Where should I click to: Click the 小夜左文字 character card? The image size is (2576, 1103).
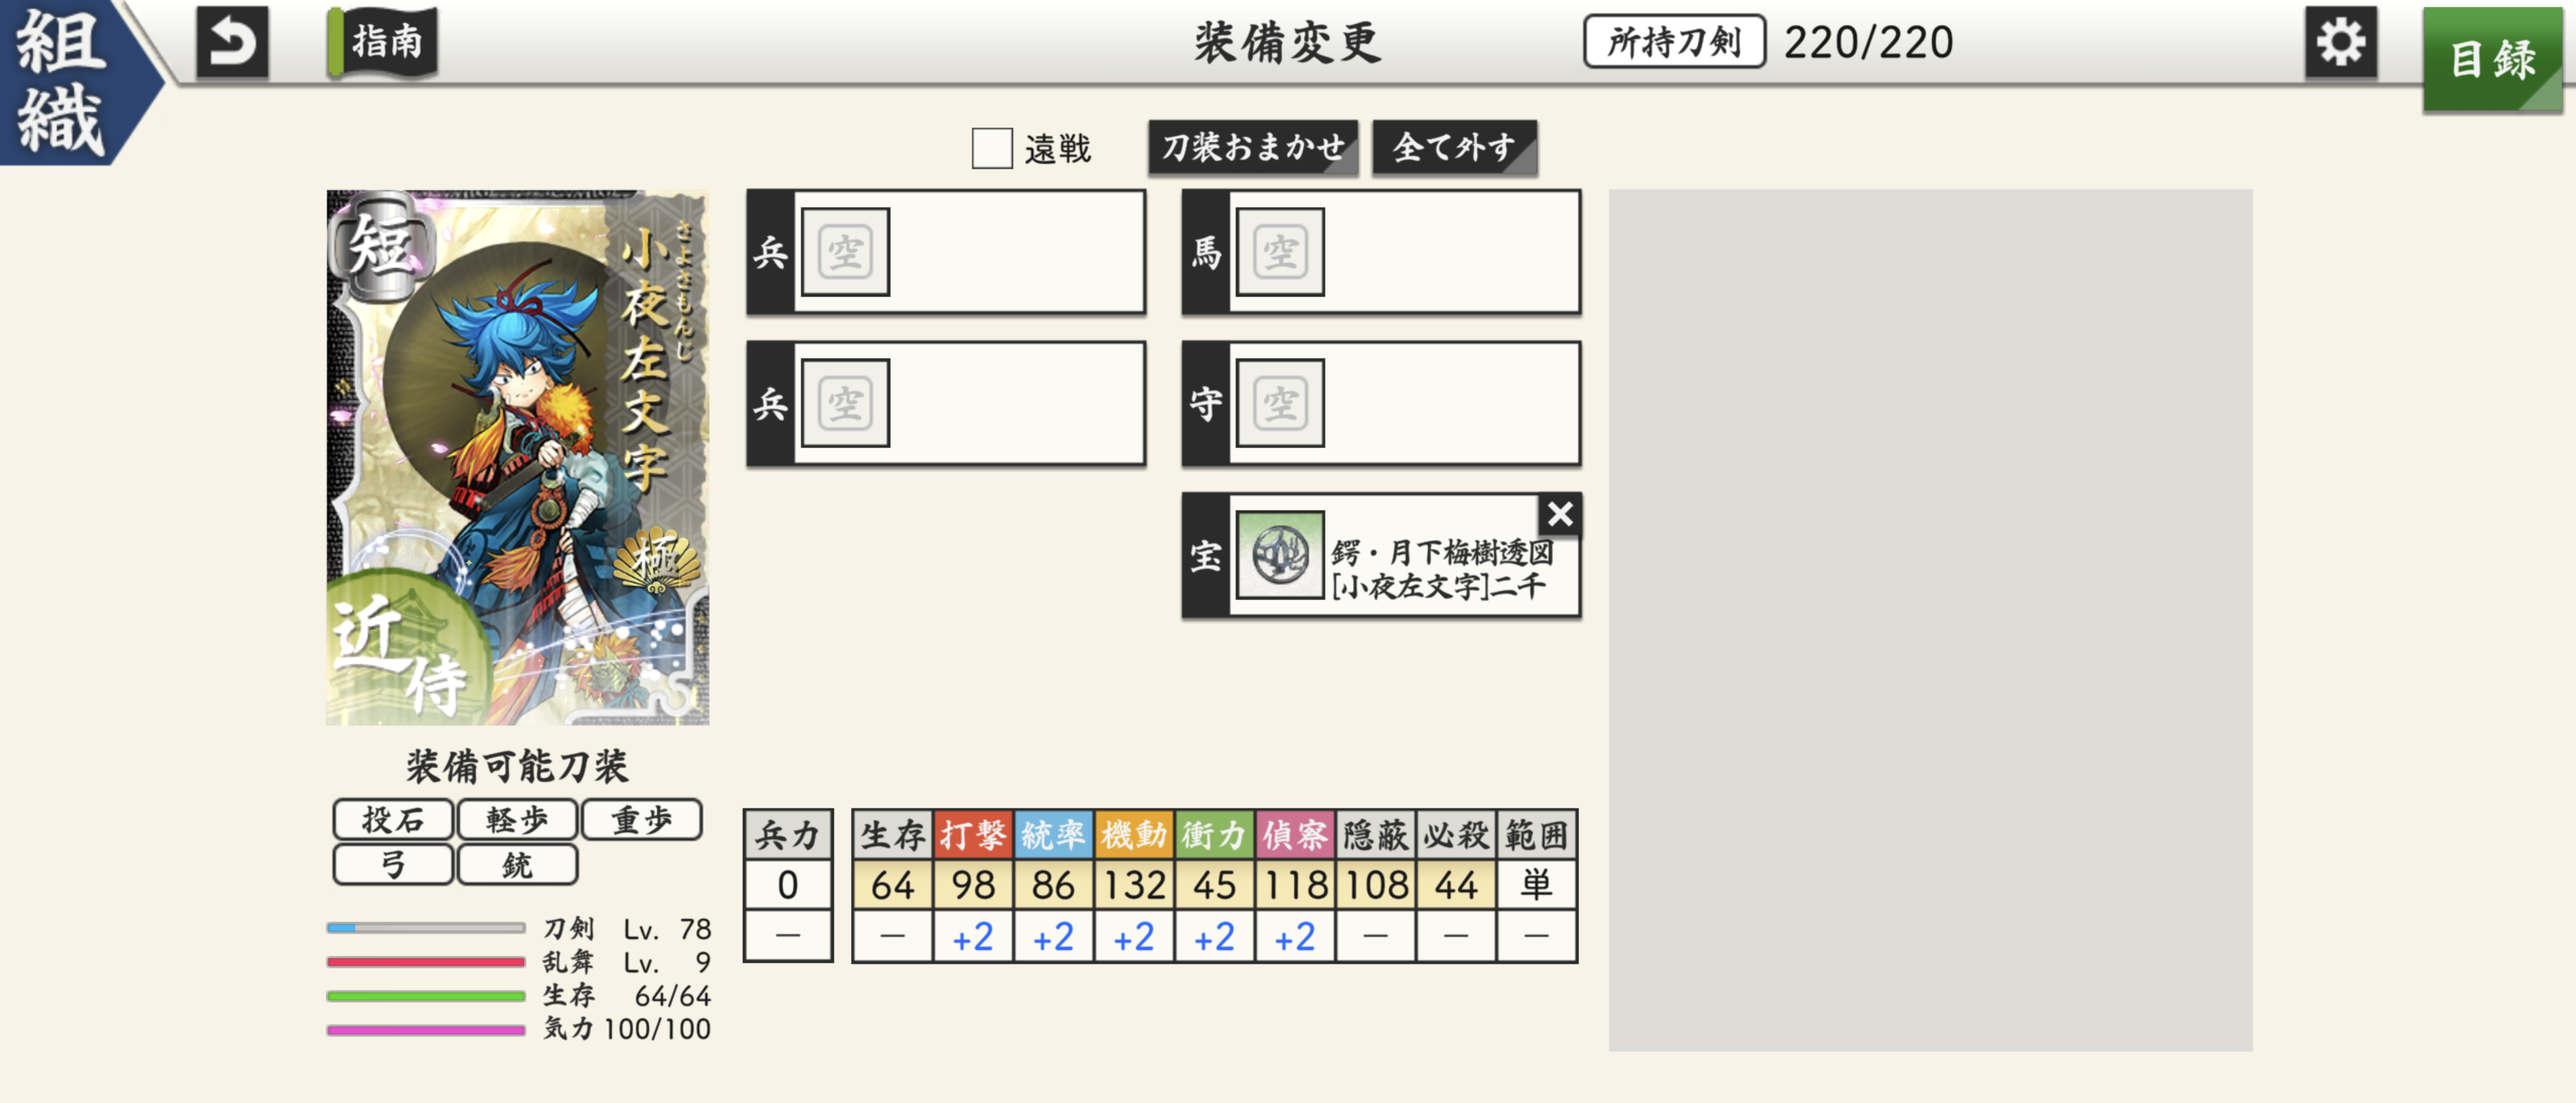(x=518, y=457)
